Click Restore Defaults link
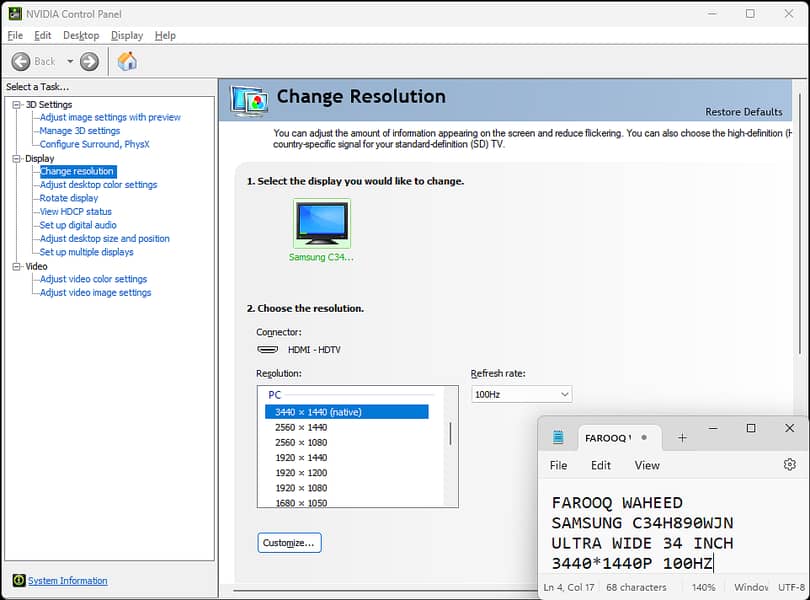This screenshot has height=600, width=810. 743,112
